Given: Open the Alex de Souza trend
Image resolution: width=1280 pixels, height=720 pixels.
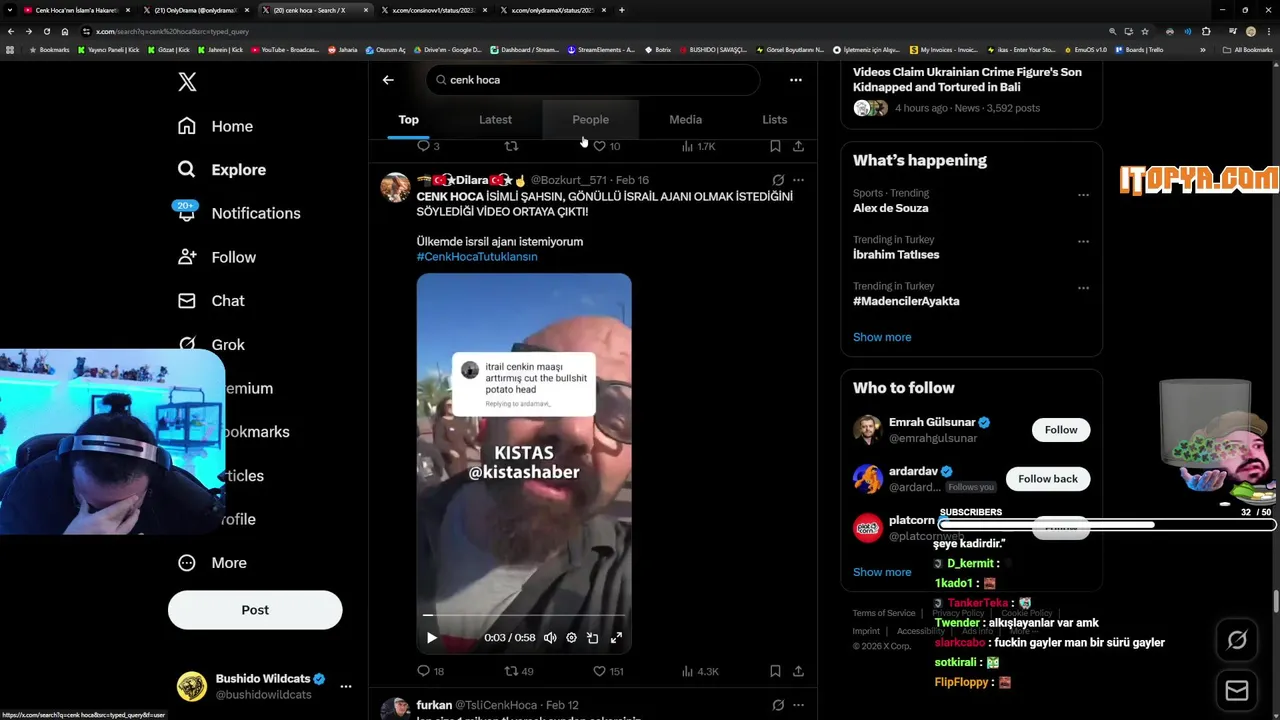Looking at the screenshot, I should point(891,208).
